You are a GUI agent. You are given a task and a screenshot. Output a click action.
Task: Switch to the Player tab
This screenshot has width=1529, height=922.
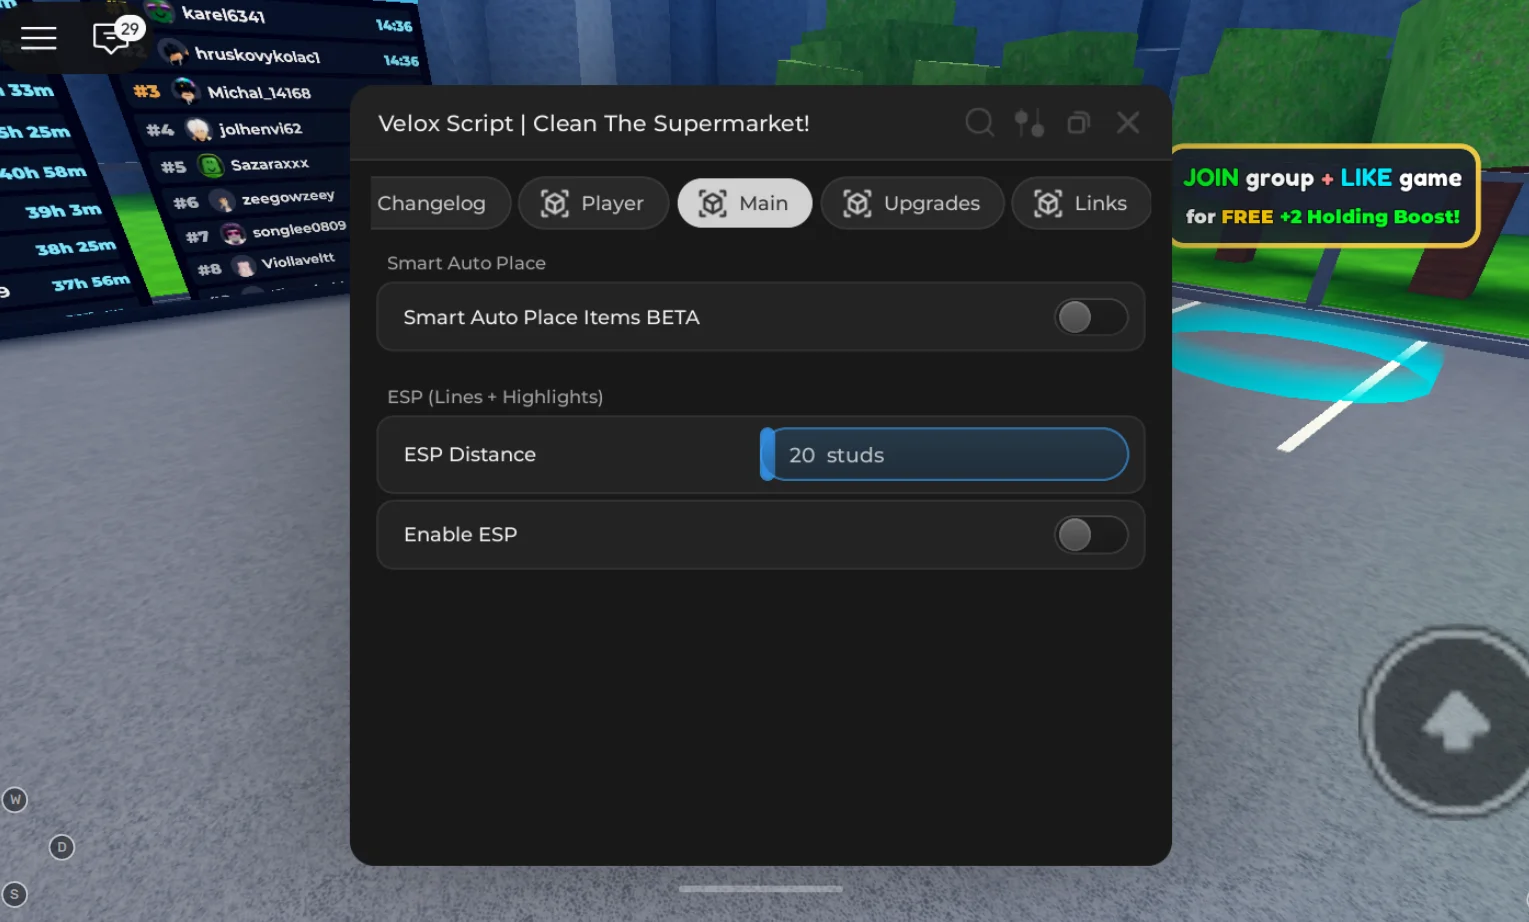(x=593, y=203)
